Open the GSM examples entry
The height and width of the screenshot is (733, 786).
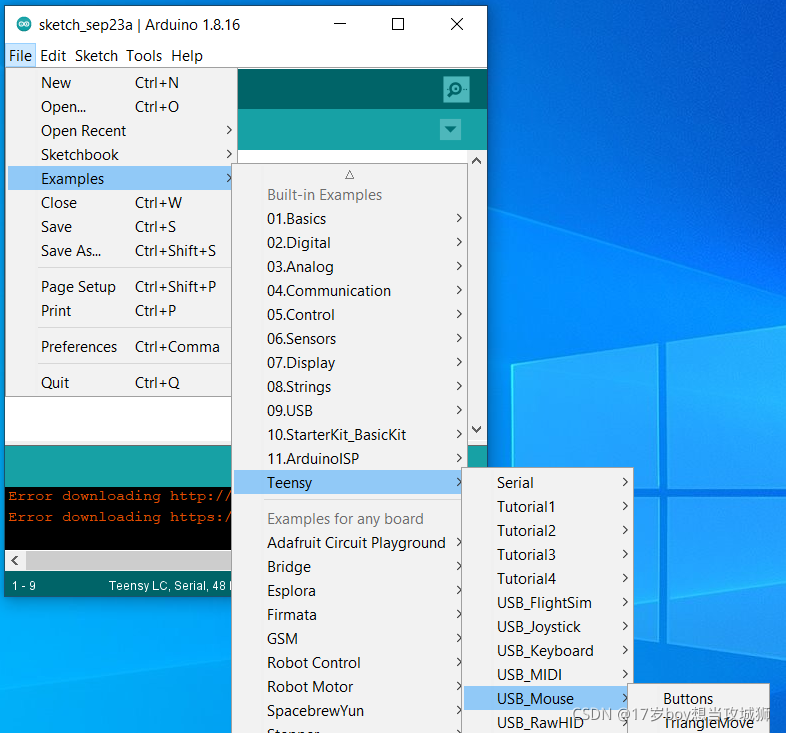[x=348, y=639]
